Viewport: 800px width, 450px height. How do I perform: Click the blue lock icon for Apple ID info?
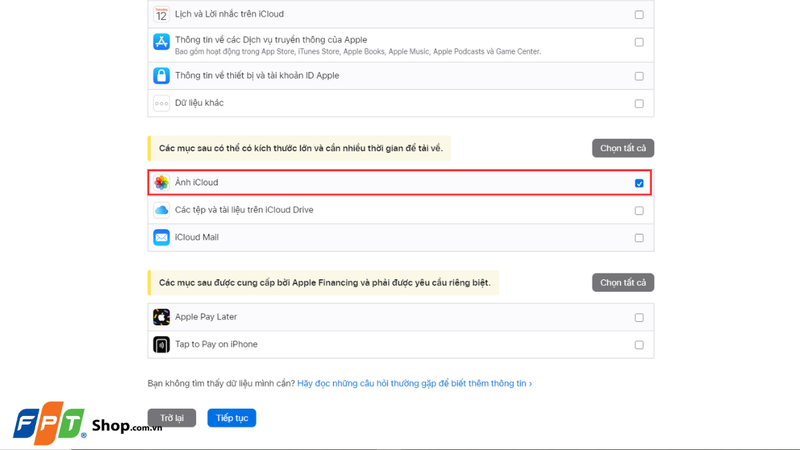click(x=161, y=76)
